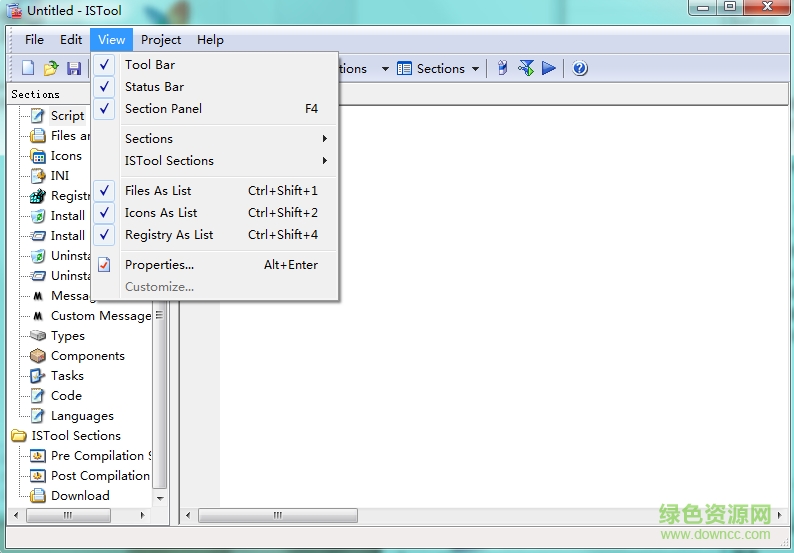The height and width of the screenshot is (553, 794).
Task: Click the section tree scroll down arrow
Action: (160, 498)
